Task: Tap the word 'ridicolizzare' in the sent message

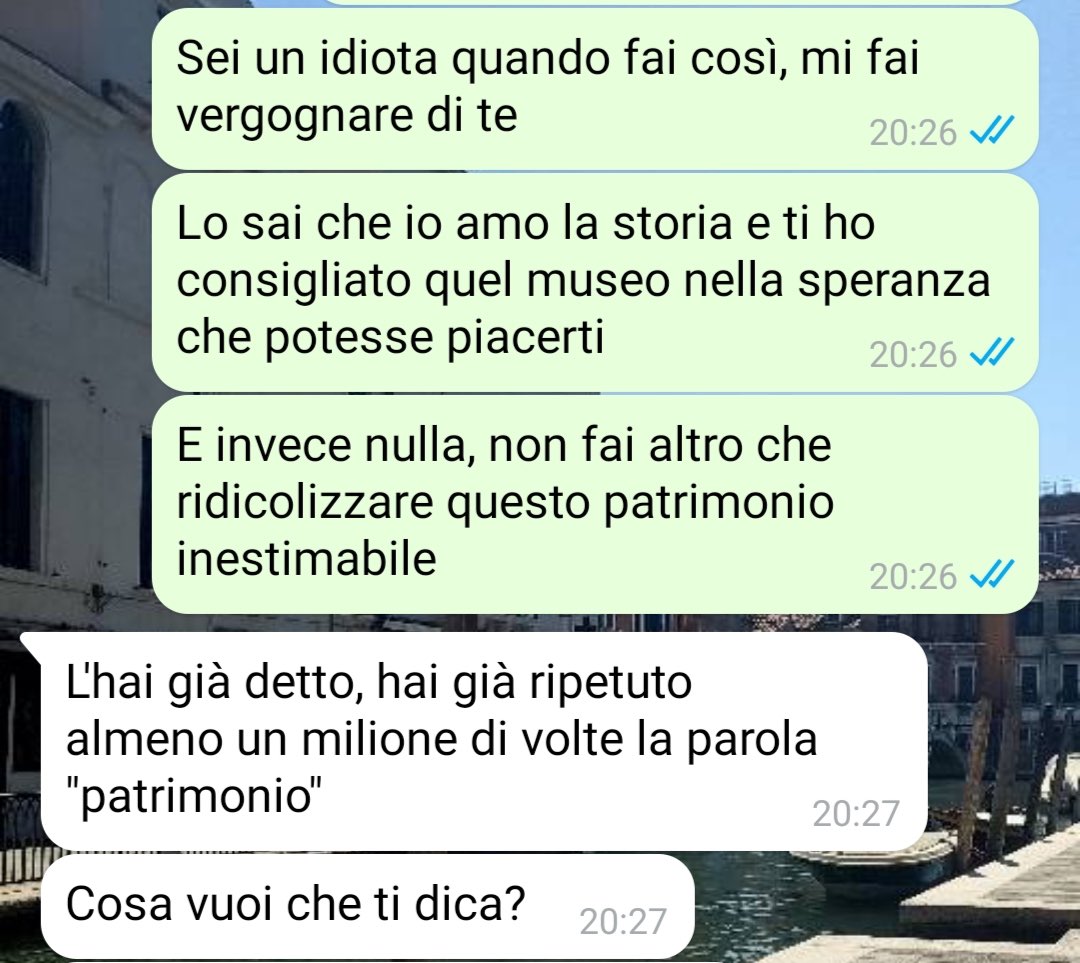Action: point(304,502)
